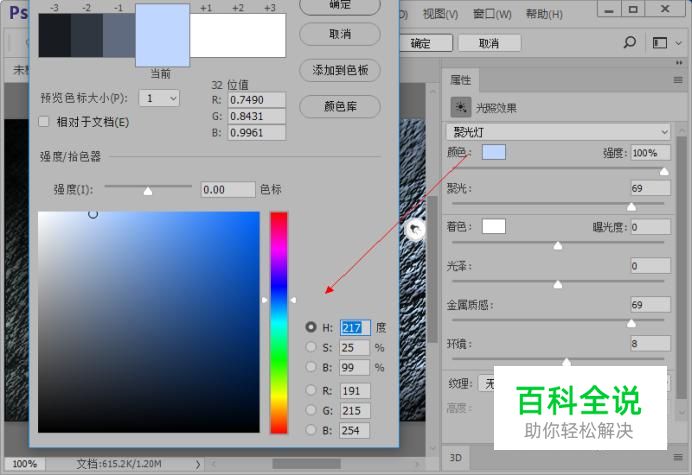Click the Lighting Effects sun icon in Properties
Viewport: 692px width, 475px height.
click(461, 107)
